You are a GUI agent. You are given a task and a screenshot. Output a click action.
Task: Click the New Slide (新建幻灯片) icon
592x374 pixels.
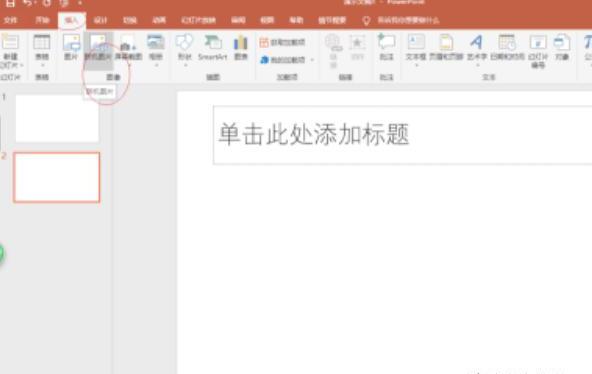point(11,42)
